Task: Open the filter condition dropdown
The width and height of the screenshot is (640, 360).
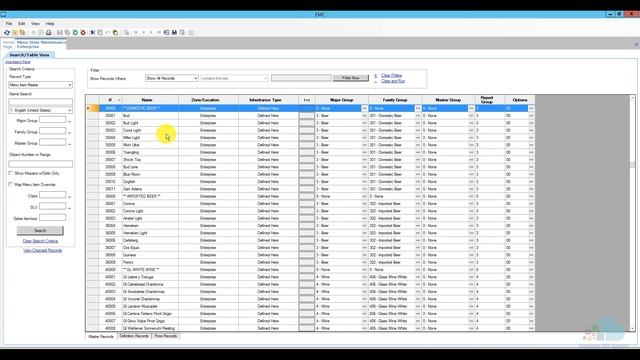Action: tap(234, 78)
